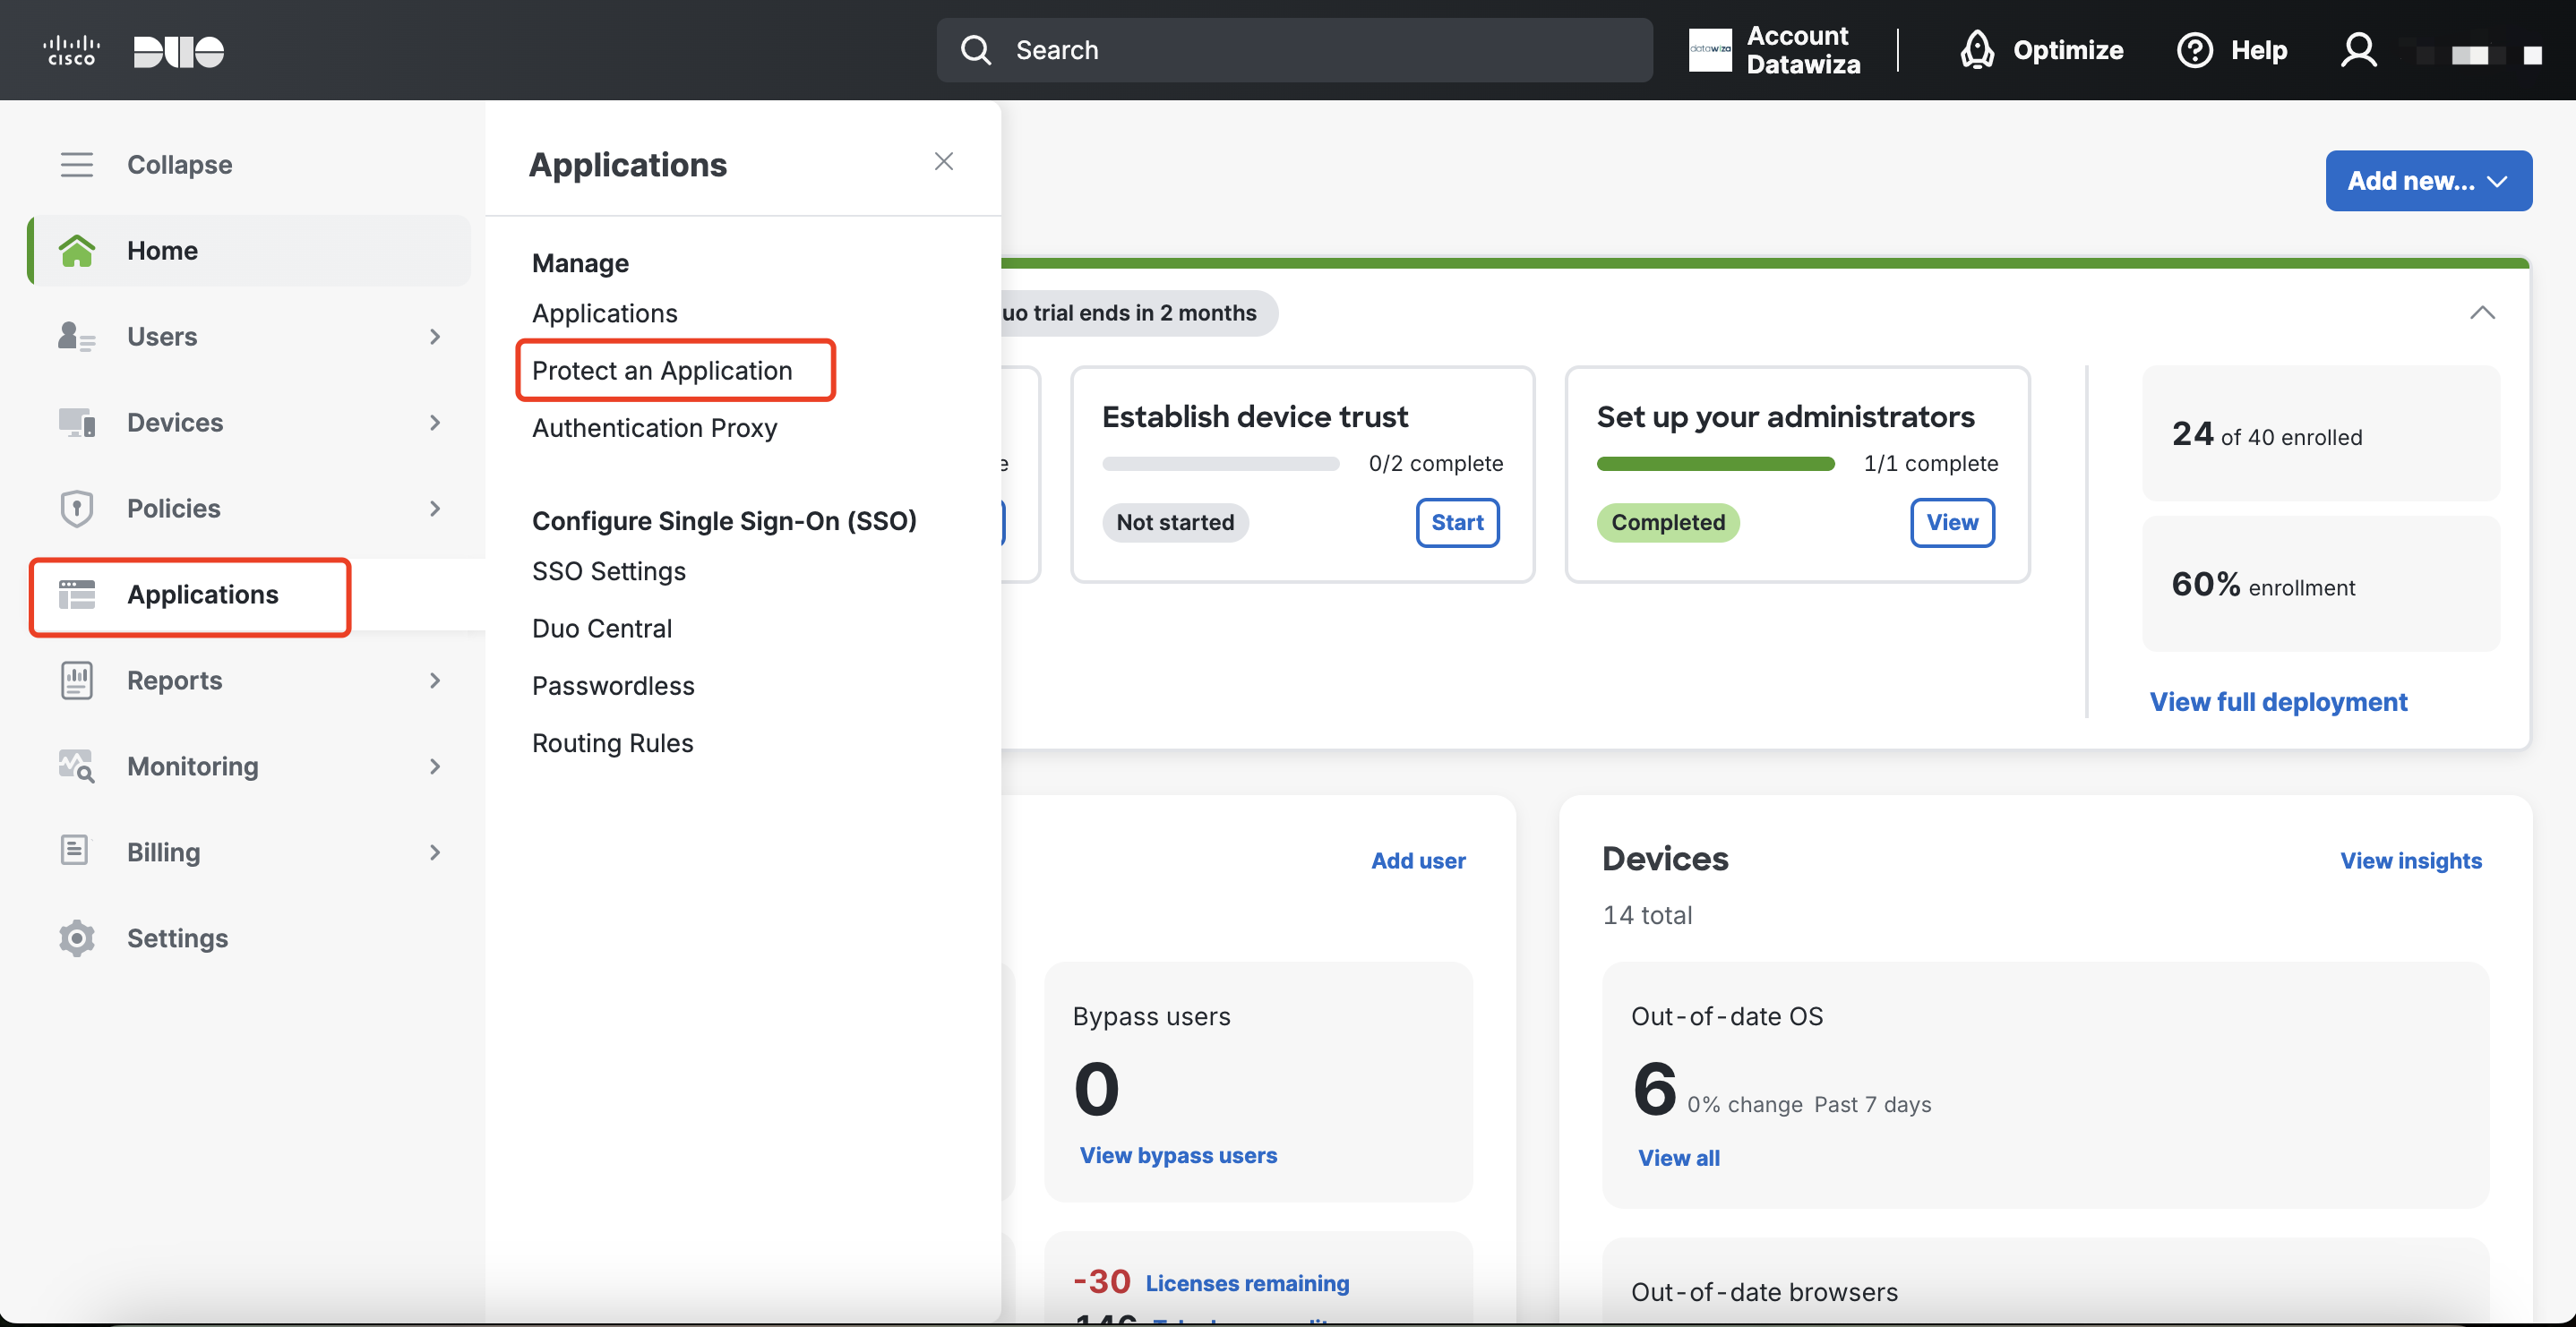The height and width of the screenshot is (1327, 2576).
Task: Click the Datawiza account logo thumbnail
Action: click(1710, 50)
